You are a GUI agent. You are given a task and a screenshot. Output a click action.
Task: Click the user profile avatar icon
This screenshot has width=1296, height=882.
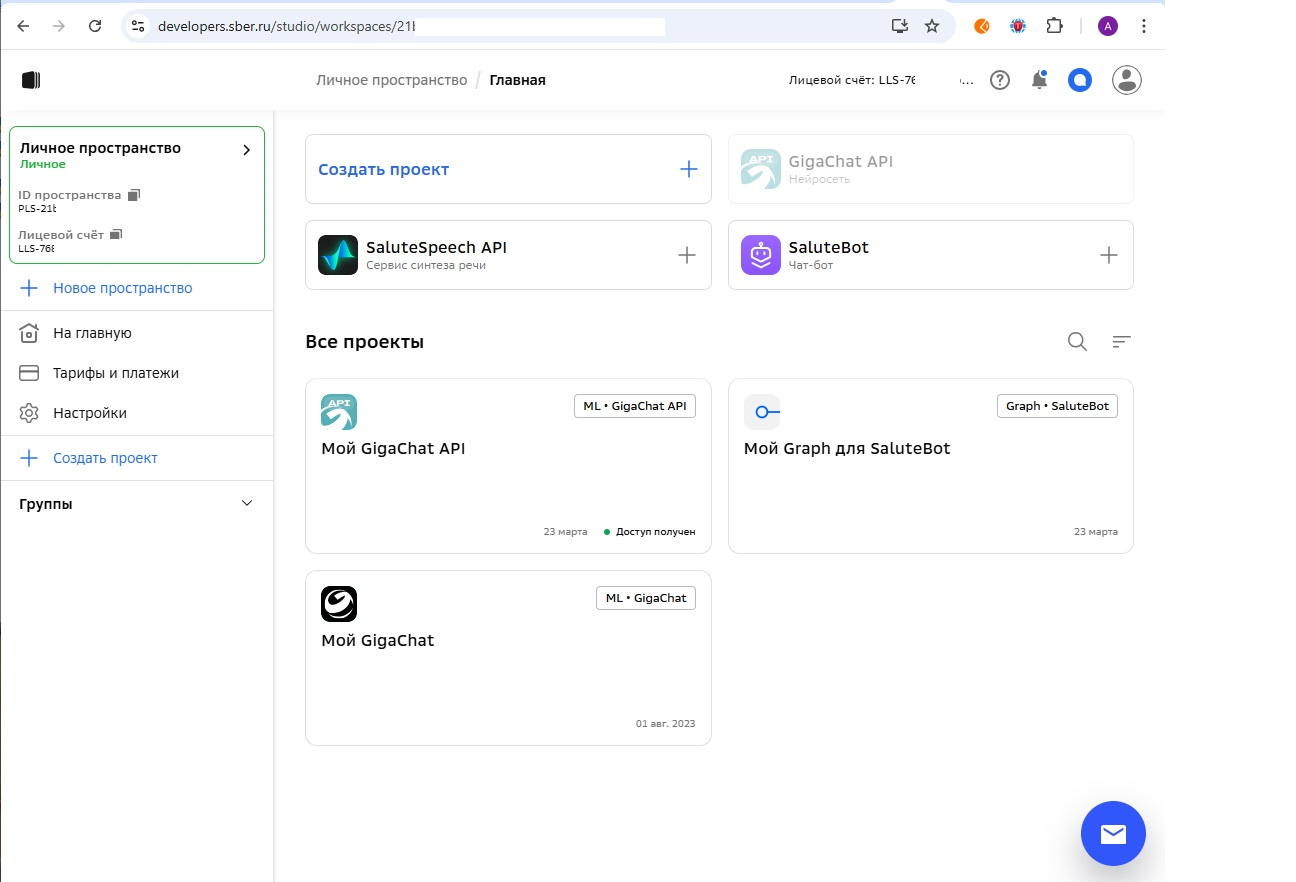click(1127, 80)
